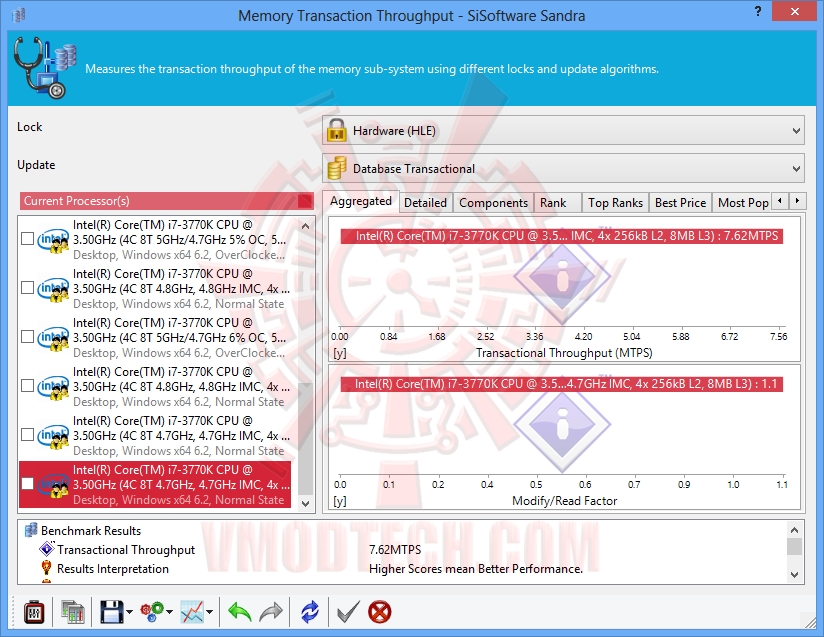Click the 7.62MTPS value in results
This screenshot has width=824, height=637.
(x=395, y=550)
